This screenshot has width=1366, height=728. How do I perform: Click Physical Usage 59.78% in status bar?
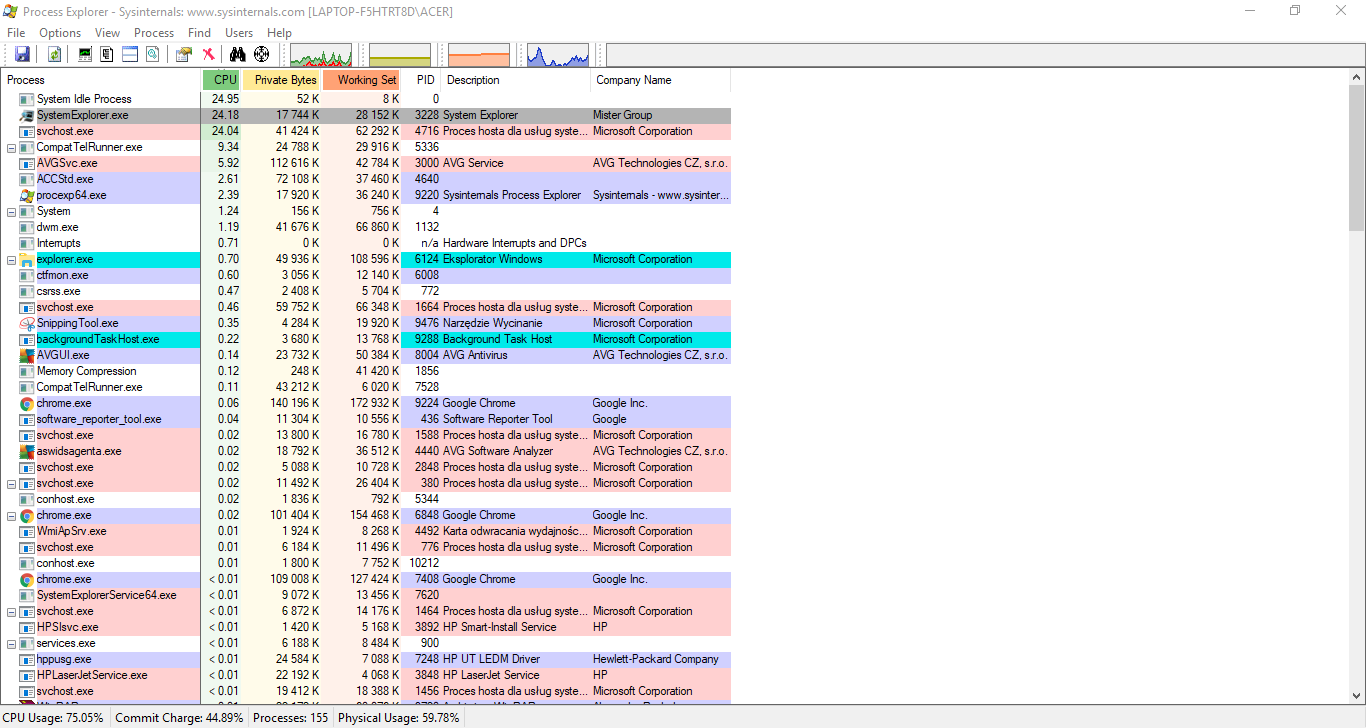[398, 718]
